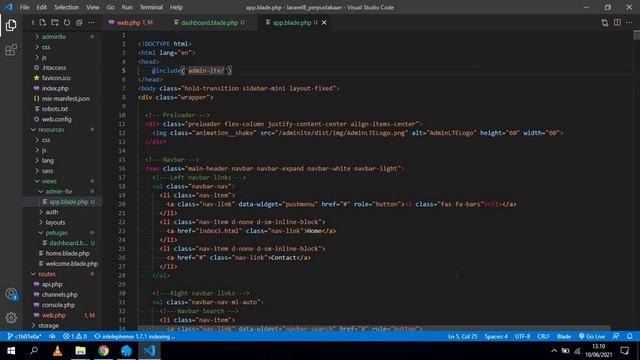Change encoding via UTF-8 indicator
The width and height of the screenshot is (640, 360).
tap(522, 336)
